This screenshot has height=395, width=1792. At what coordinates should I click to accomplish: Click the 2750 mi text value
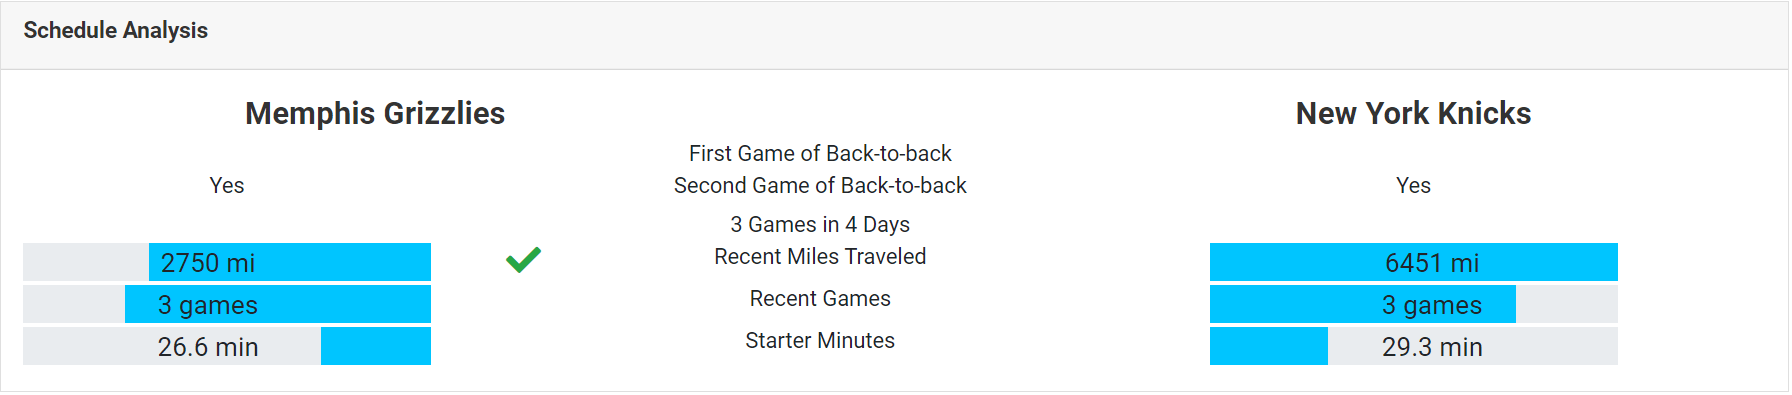pyautogui.click(x=208, y=263)
